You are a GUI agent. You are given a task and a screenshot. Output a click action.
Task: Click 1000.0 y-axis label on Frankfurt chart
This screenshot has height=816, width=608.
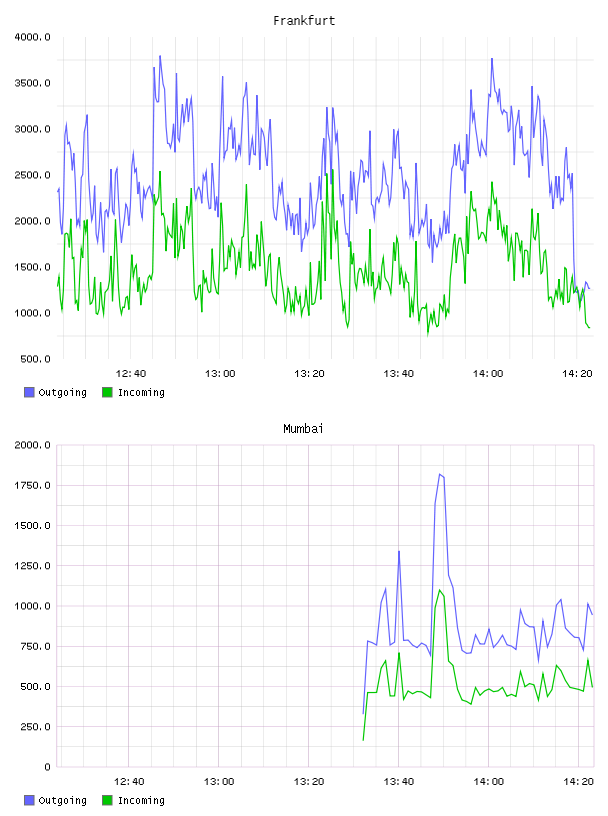pyautogui.click(x=32, y=313)
